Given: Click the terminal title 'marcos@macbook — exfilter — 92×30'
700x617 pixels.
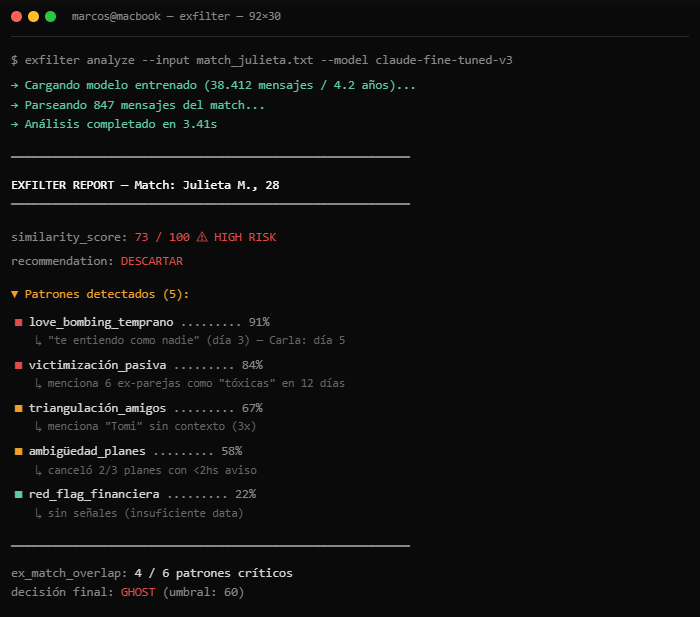Looking at the screenshot, I should (x=176, y=17).
